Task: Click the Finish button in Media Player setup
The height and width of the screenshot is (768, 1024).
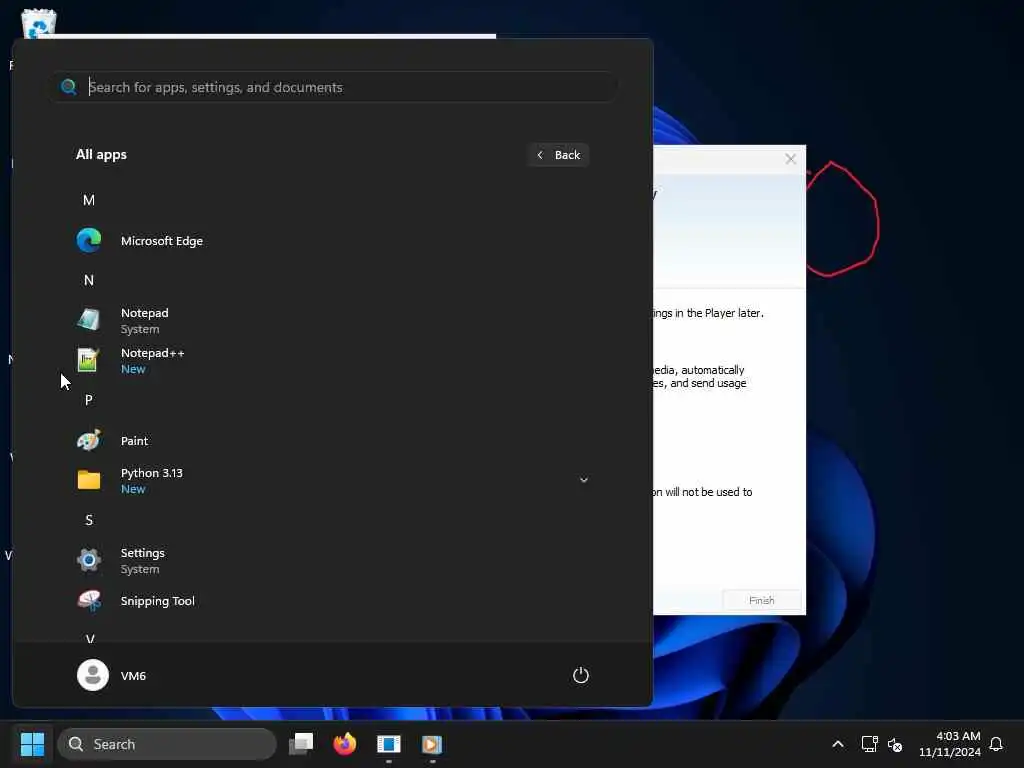Action: coord(761,600)
